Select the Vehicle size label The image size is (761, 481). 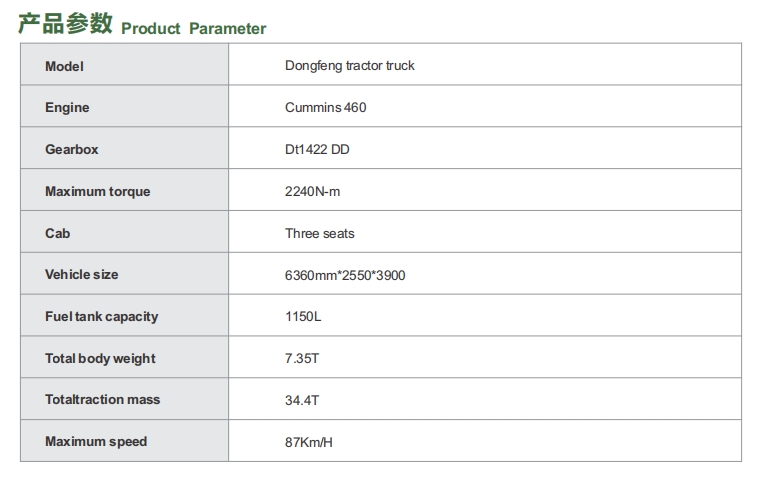pyautogui.click(x=82, y=275)
